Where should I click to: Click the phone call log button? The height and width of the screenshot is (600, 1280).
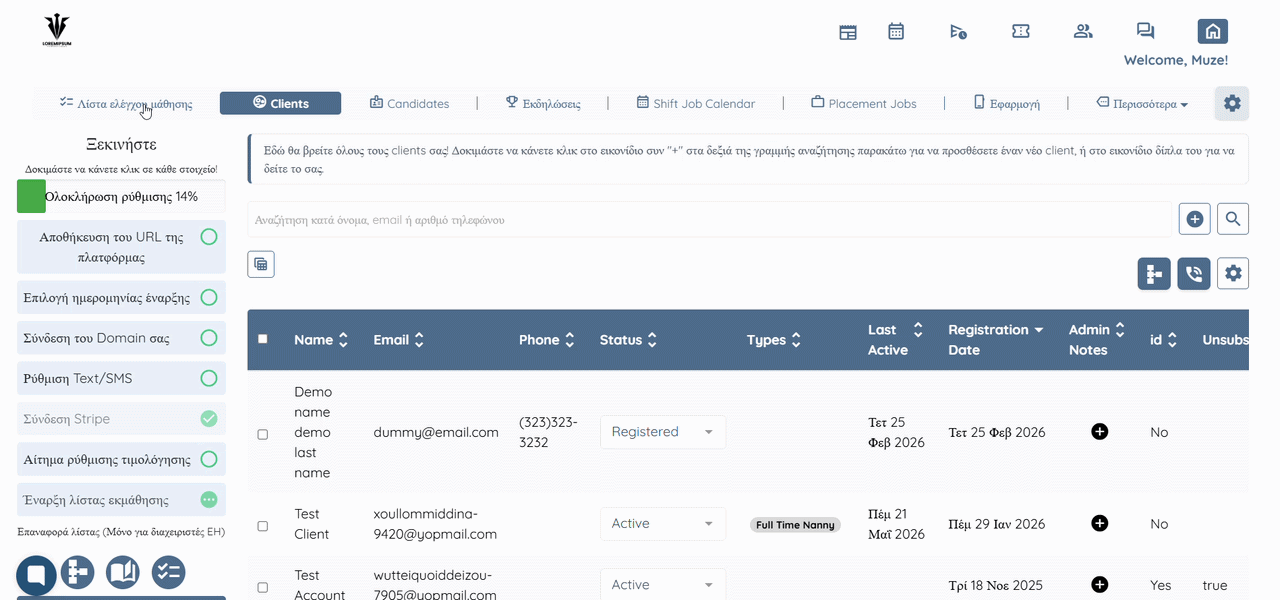pos(1194,274)
